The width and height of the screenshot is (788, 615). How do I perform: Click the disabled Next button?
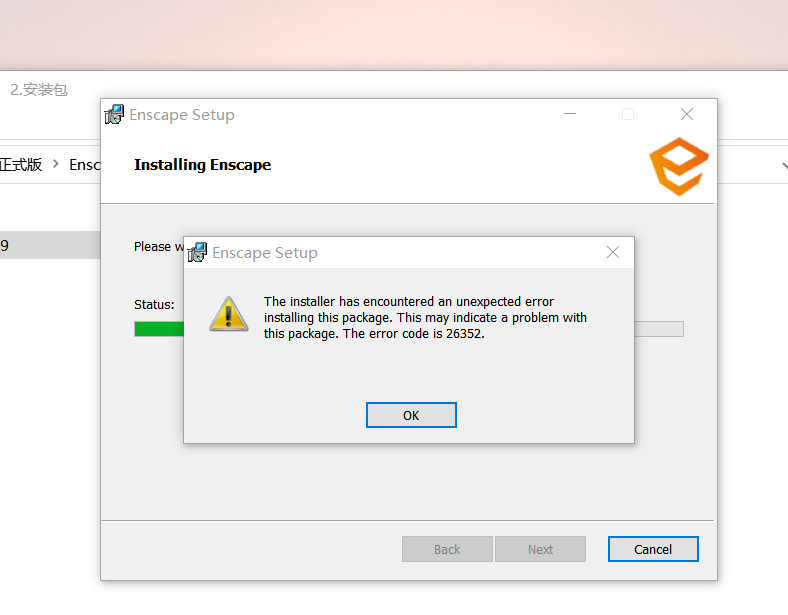pyautogui.click(x=540, y=549)
